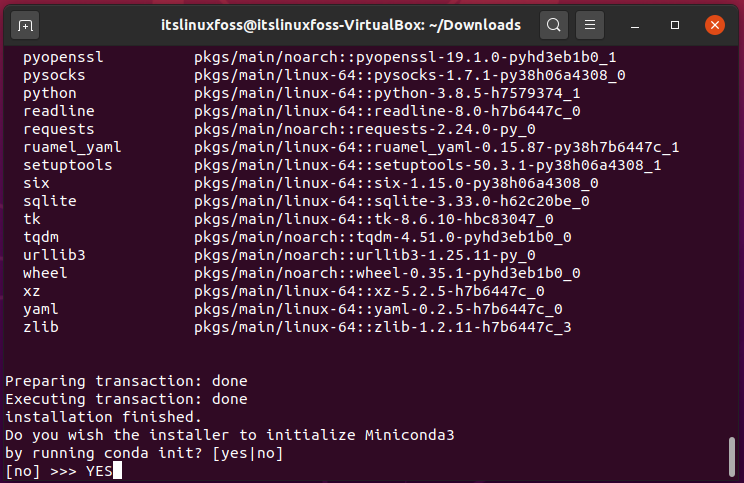Click path setuptools-50.3.1-py38h06a4308_1
Image resolution: width=744 pixels, height=483 pixels.
(x=518, y=166)
